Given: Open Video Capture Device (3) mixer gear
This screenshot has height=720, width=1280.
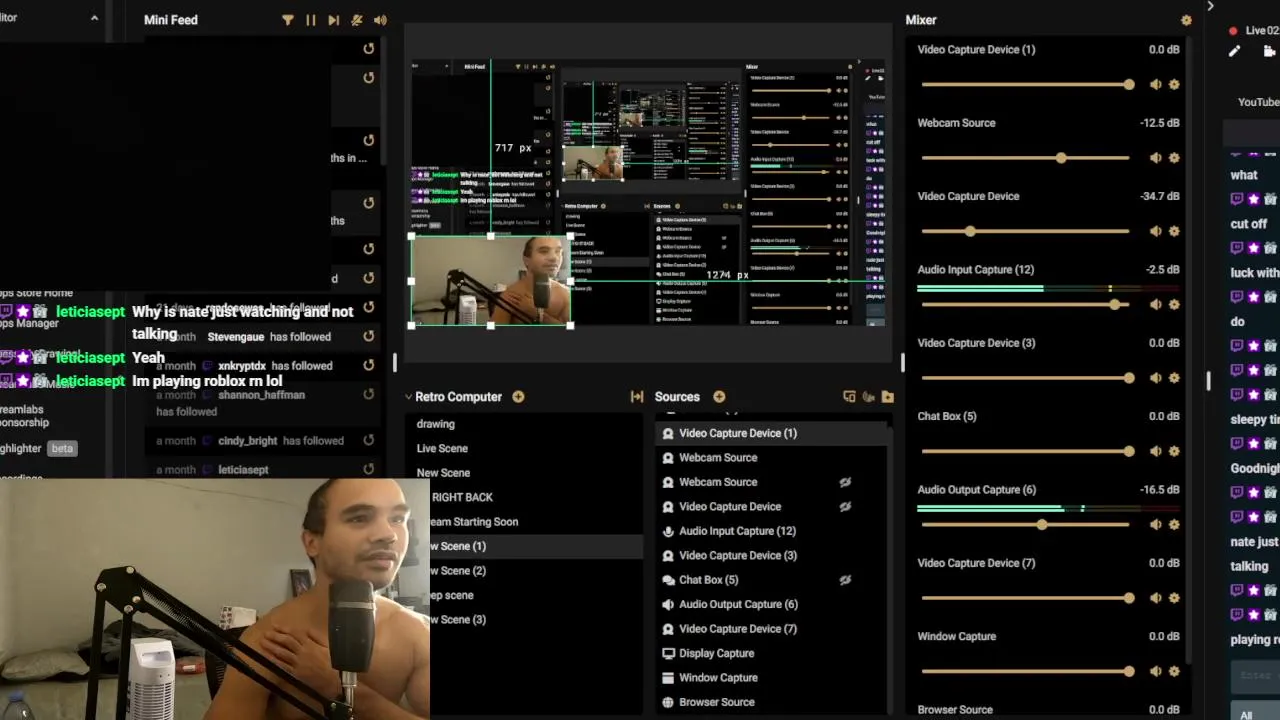Looking at the screenshot, I should click(1174, 378).
